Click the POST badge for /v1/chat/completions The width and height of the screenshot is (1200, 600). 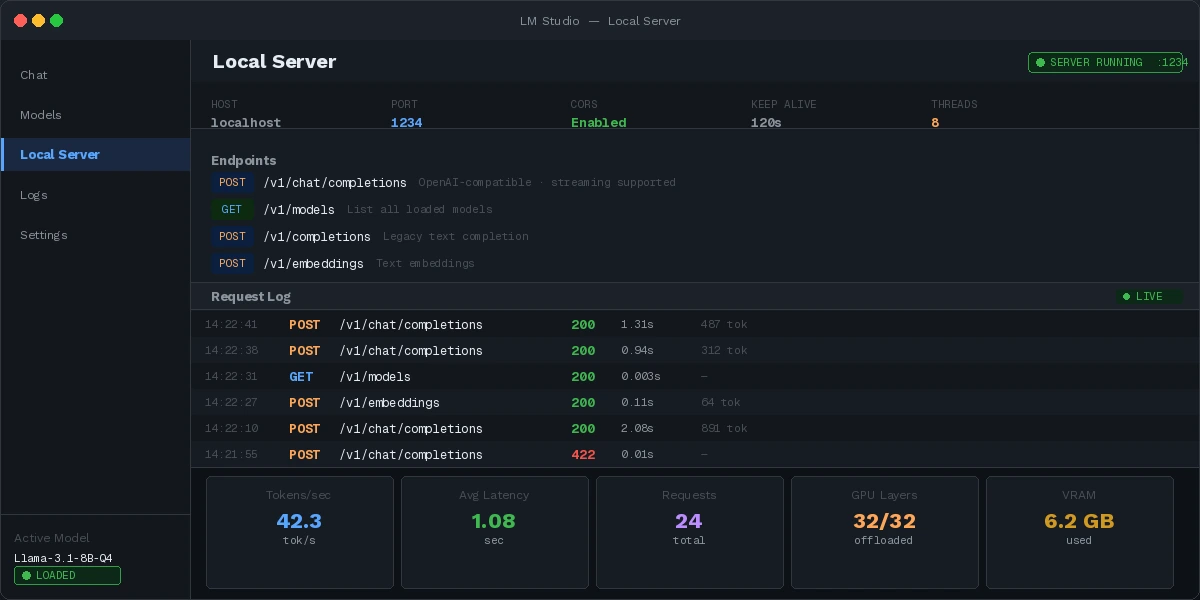click(x=232, y=183)
